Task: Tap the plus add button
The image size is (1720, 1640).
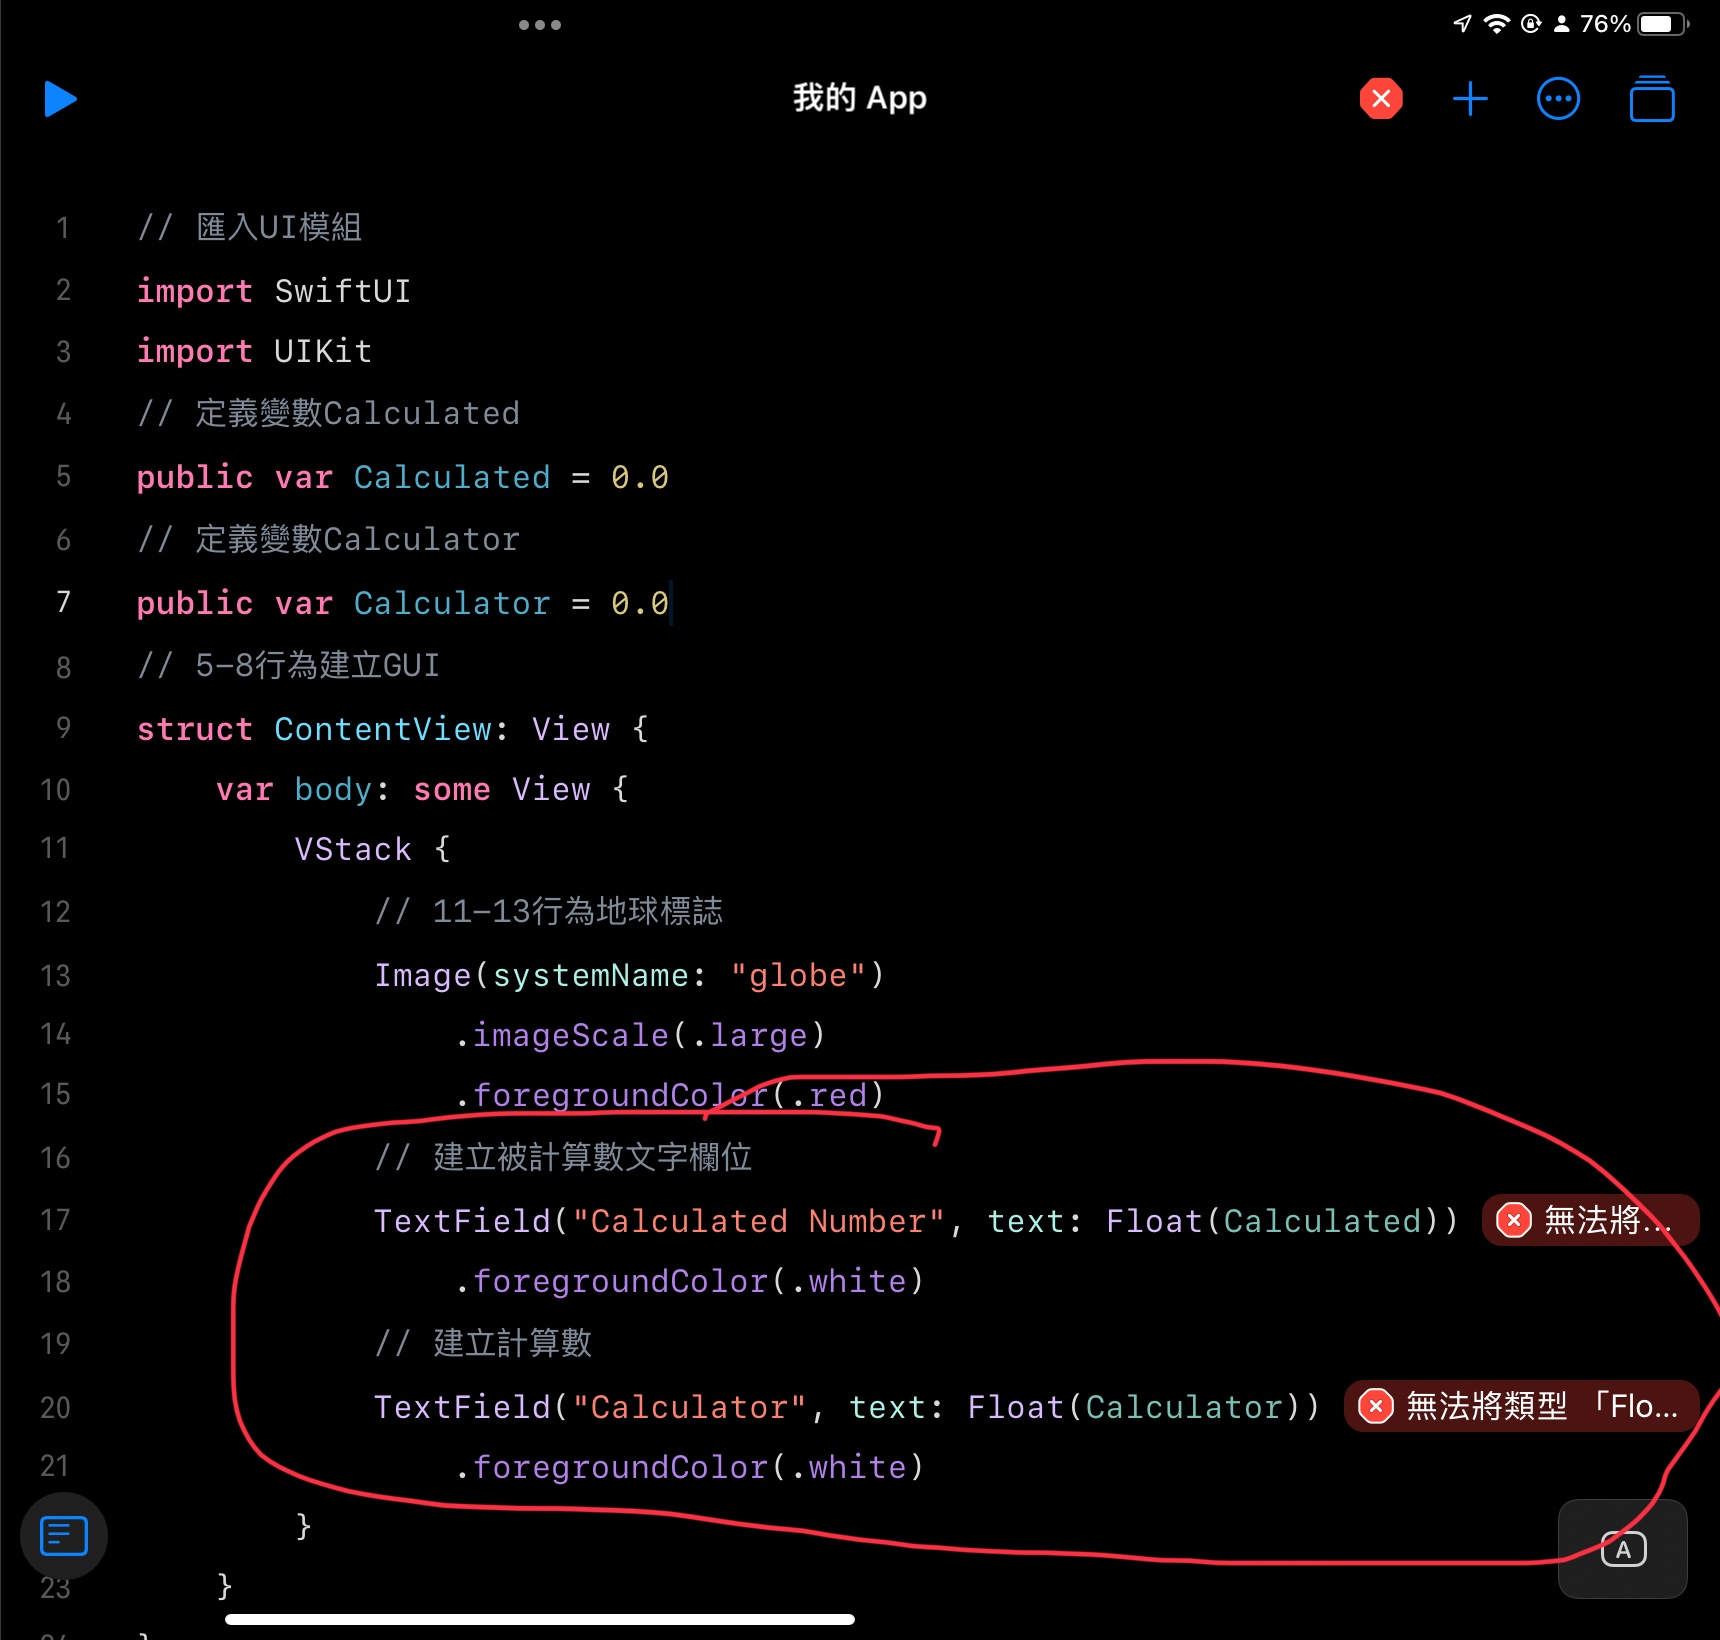Action: (x=1470, y=99)
